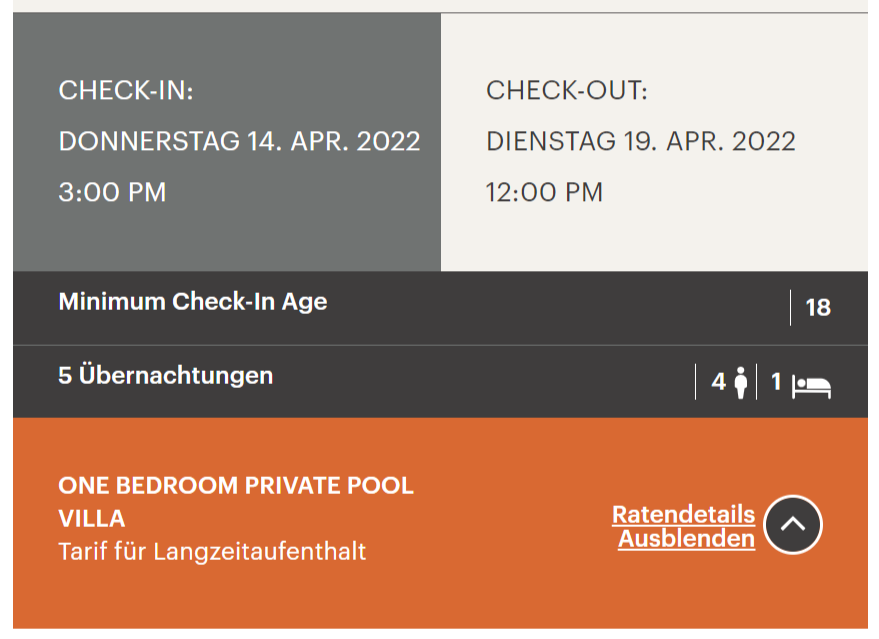Collapse rate details with the chevron-up button
The image size is (879, 639).
pyautogui.click(x=793, y=525)
